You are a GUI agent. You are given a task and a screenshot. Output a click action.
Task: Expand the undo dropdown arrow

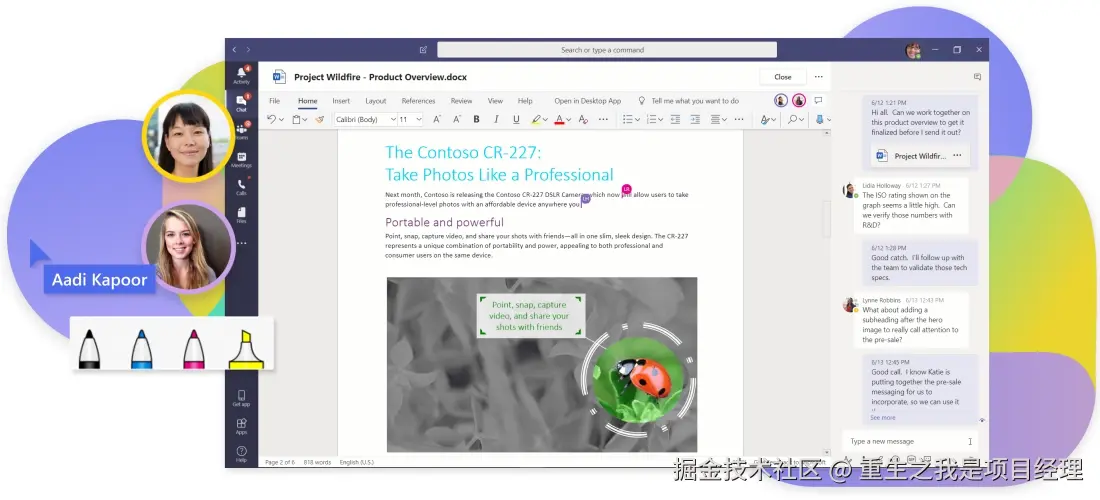pos(281,120)
